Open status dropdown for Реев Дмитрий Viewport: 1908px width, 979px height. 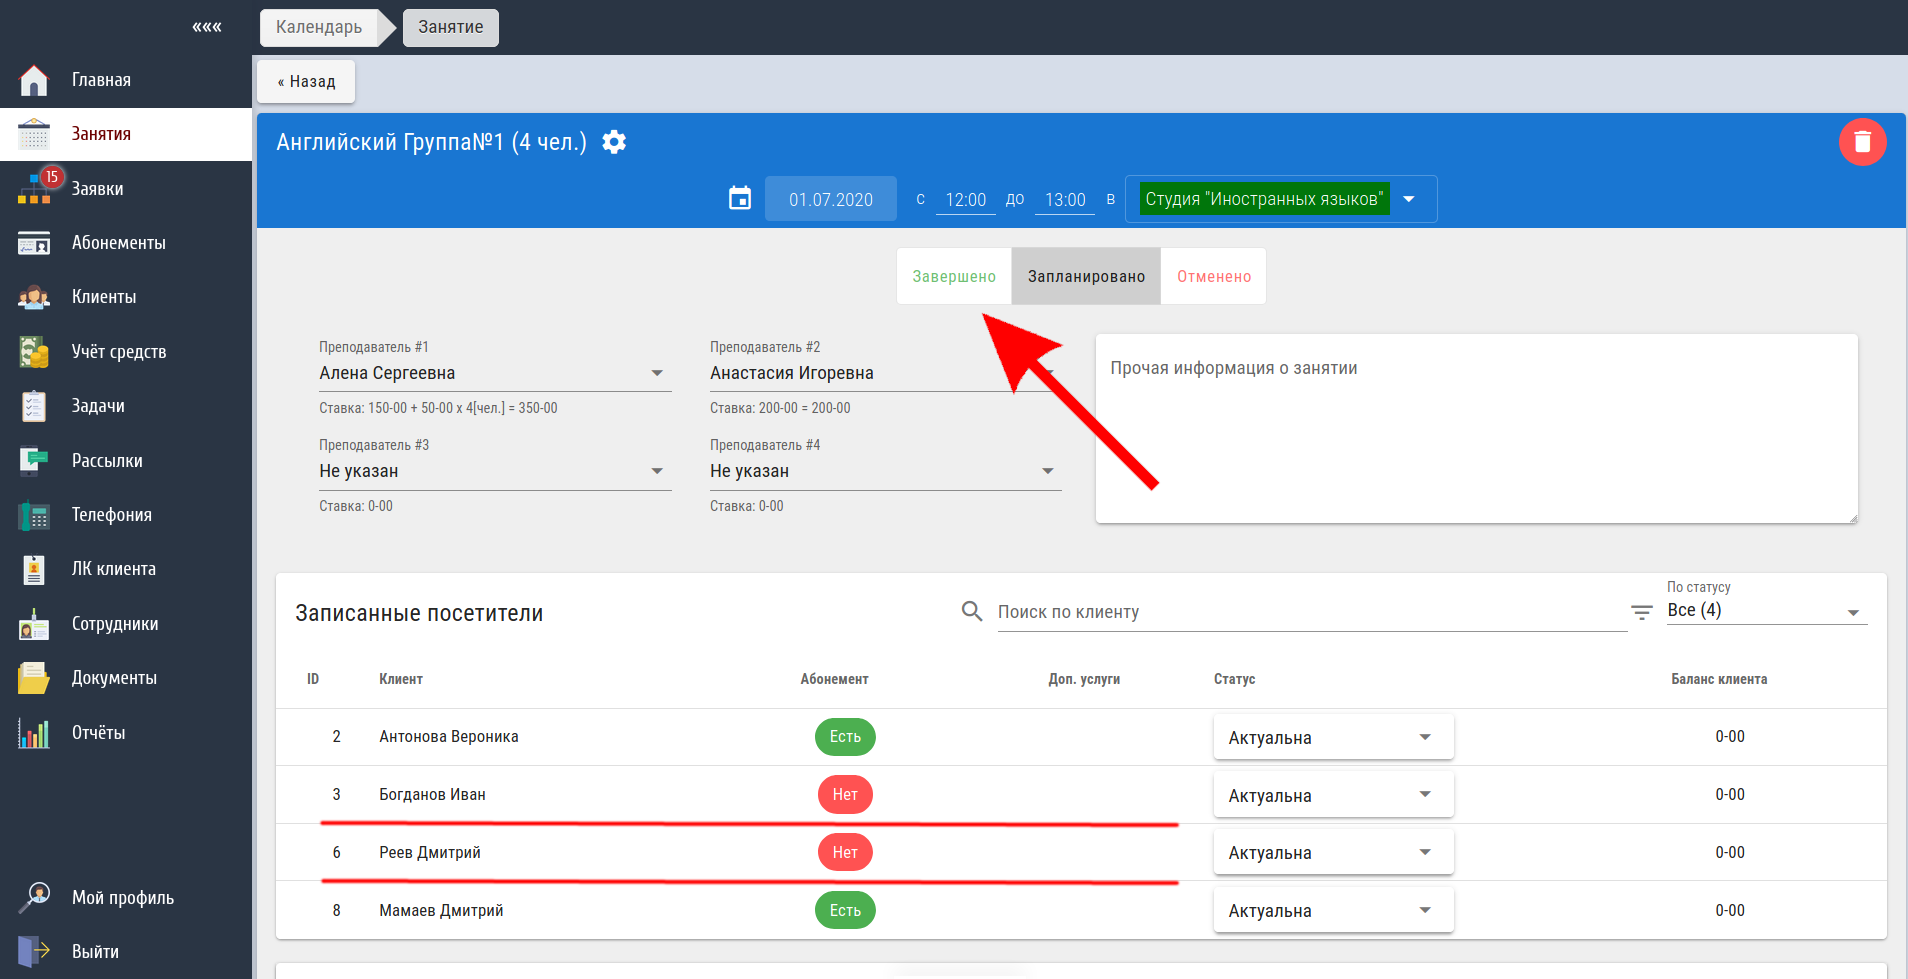(x=1333, y=852)
